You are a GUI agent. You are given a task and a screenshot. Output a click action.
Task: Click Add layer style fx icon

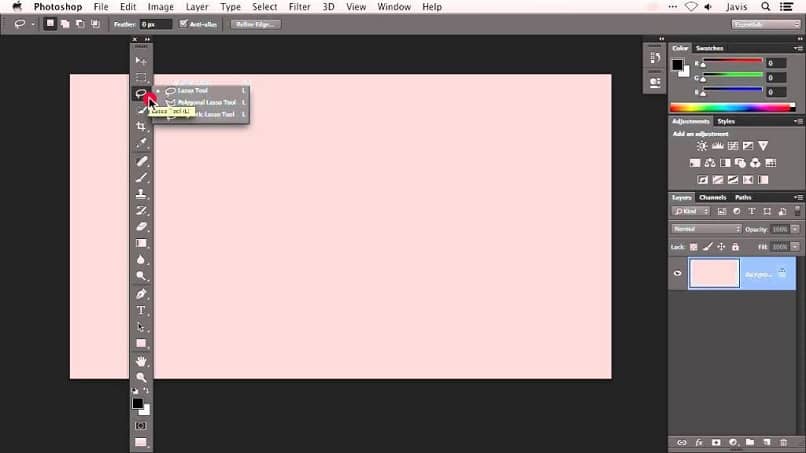(699, 442)
